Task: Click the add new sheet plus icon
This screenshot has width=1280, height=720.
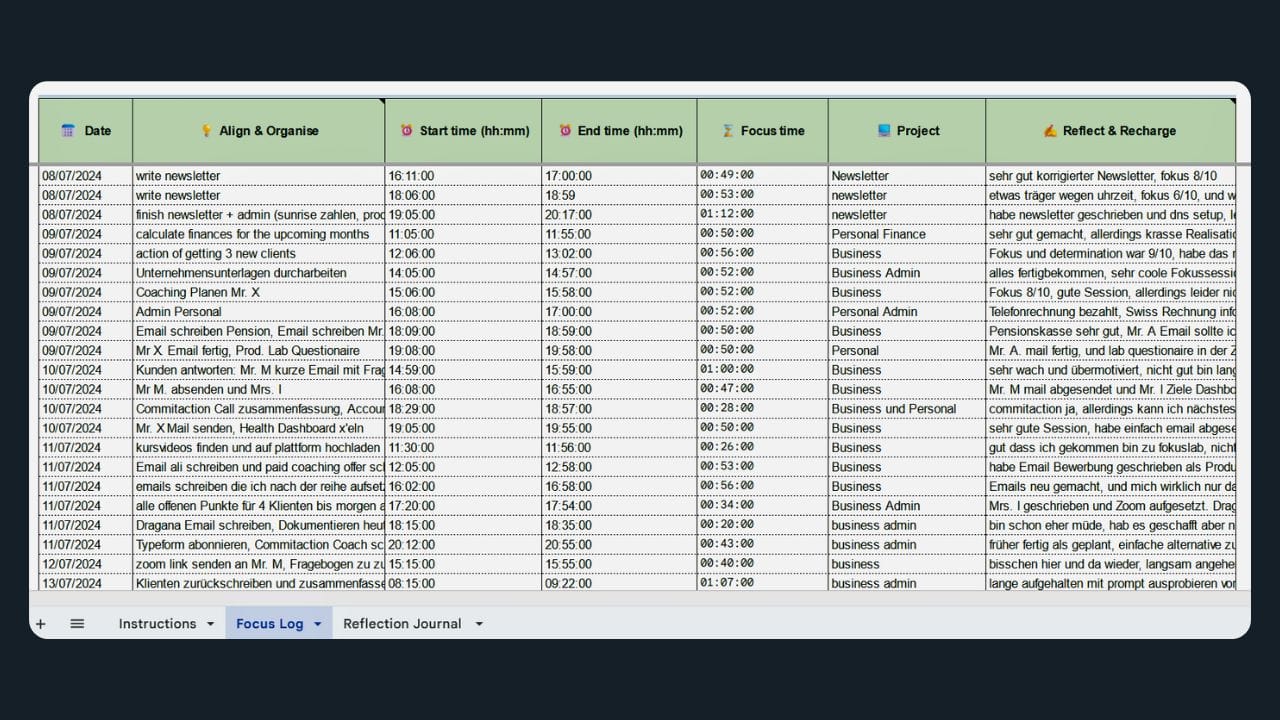Action: coord(41,624)
